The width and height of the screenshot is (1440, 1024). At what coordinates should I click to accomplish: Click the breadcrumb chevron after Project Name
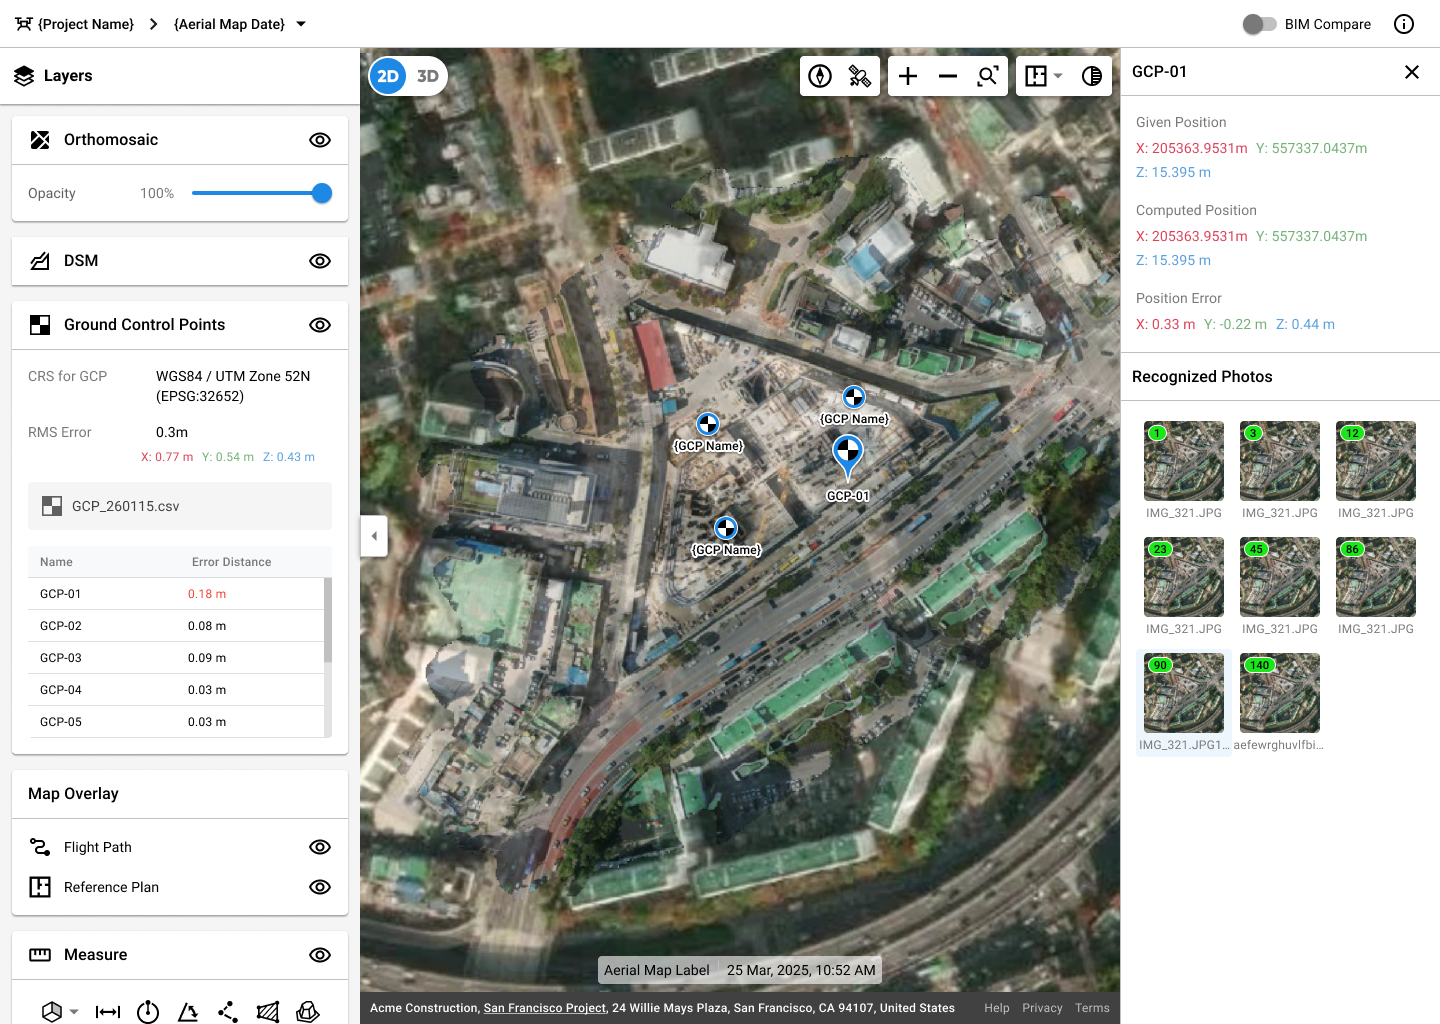pyautogui.click(x=153, y=24)
